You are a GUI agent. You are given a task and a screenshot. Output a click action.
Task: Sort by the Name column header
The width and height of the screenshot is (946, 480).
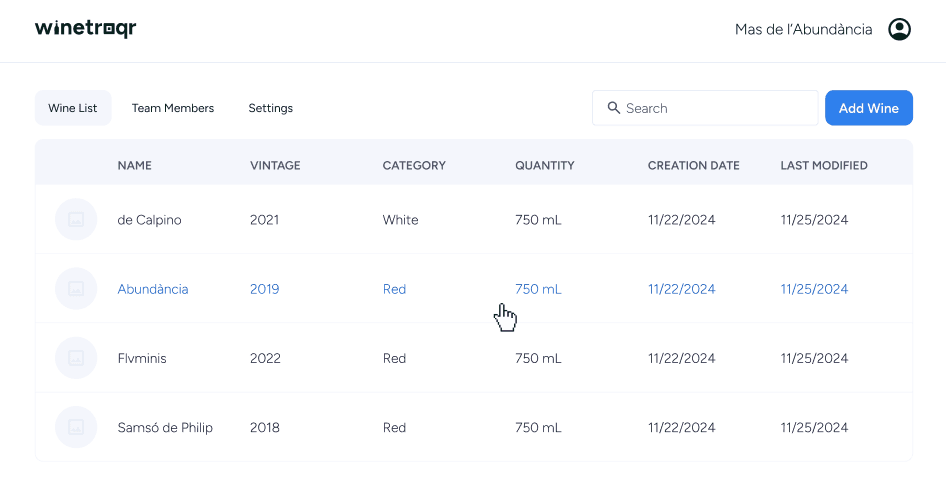pos(134,165)
